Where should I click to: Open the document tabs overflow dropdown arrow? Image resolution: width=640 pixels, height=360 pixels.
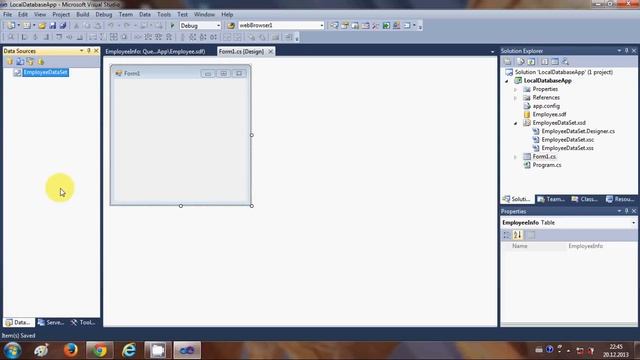[x=492, y=52]
